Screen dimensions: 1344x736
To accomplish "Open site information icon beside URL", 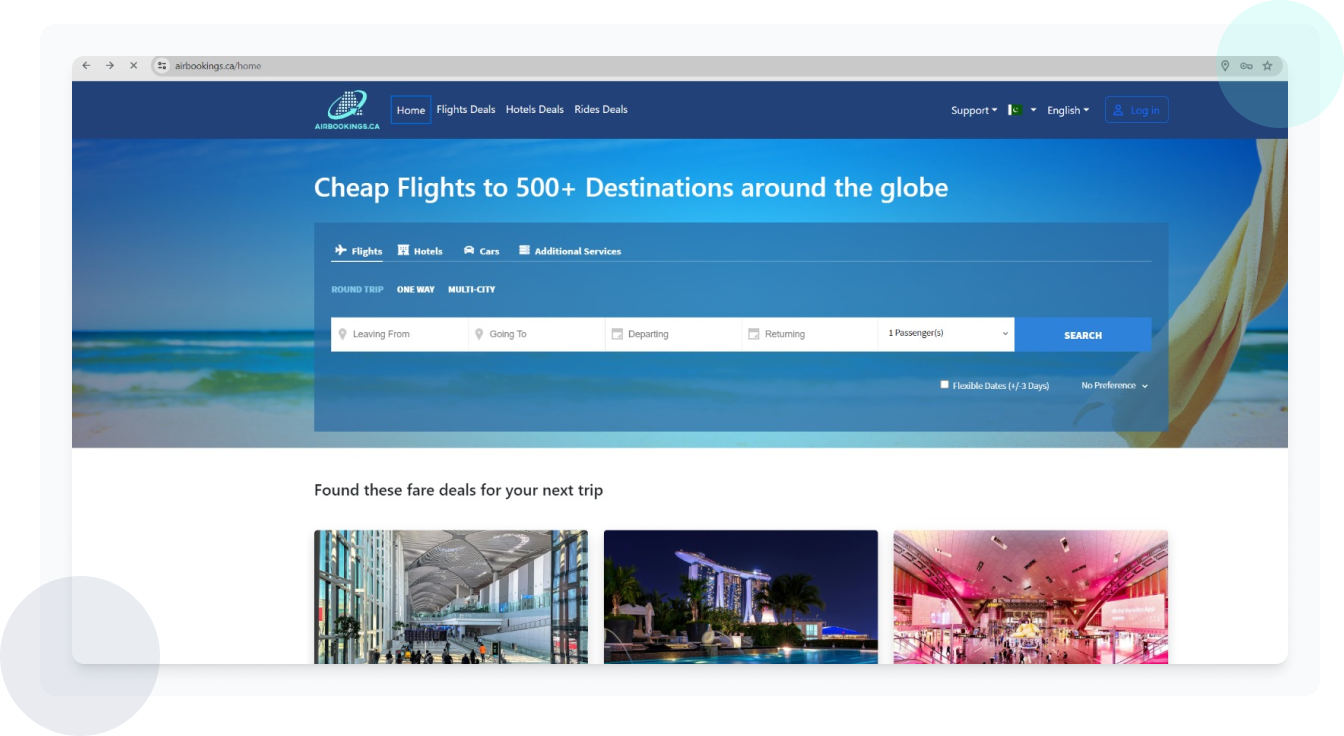I will point(162,66).
